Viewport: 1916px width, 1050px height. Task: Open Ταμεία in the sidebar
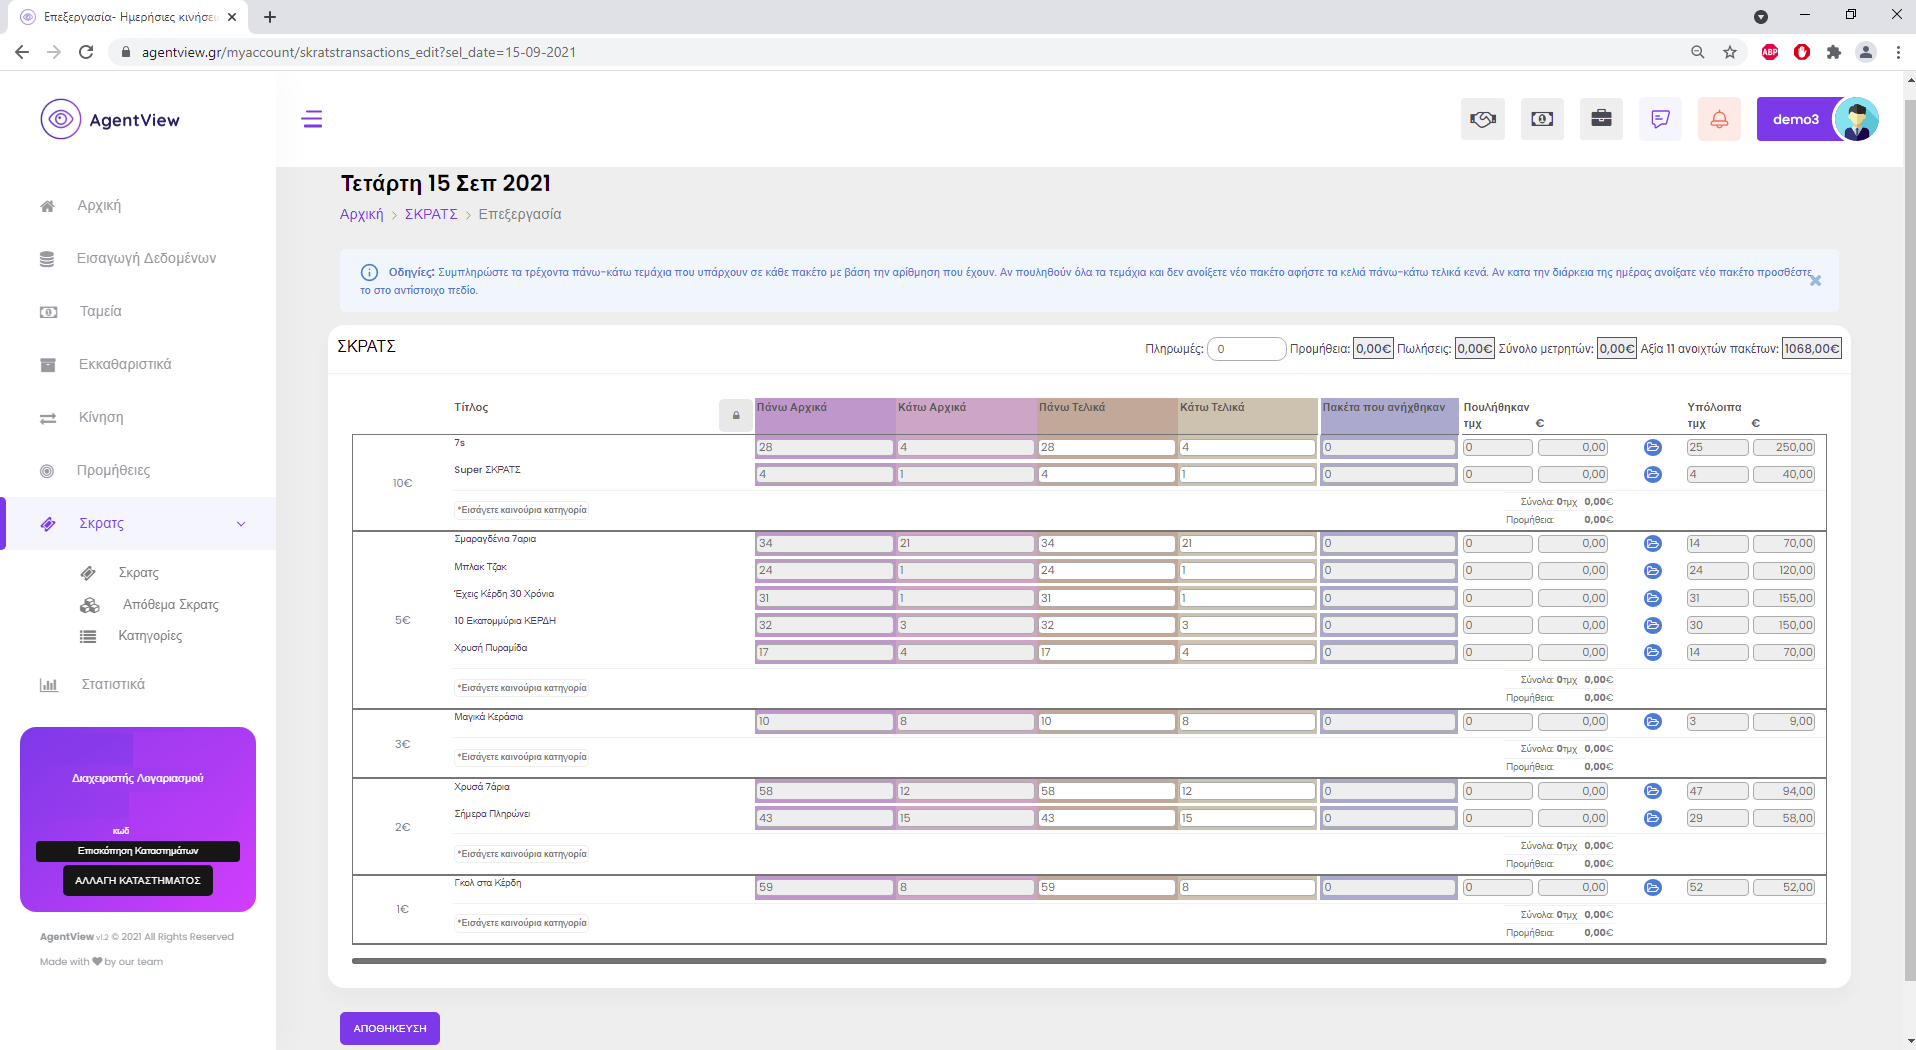pyautogui.click(x=100, y=311)
